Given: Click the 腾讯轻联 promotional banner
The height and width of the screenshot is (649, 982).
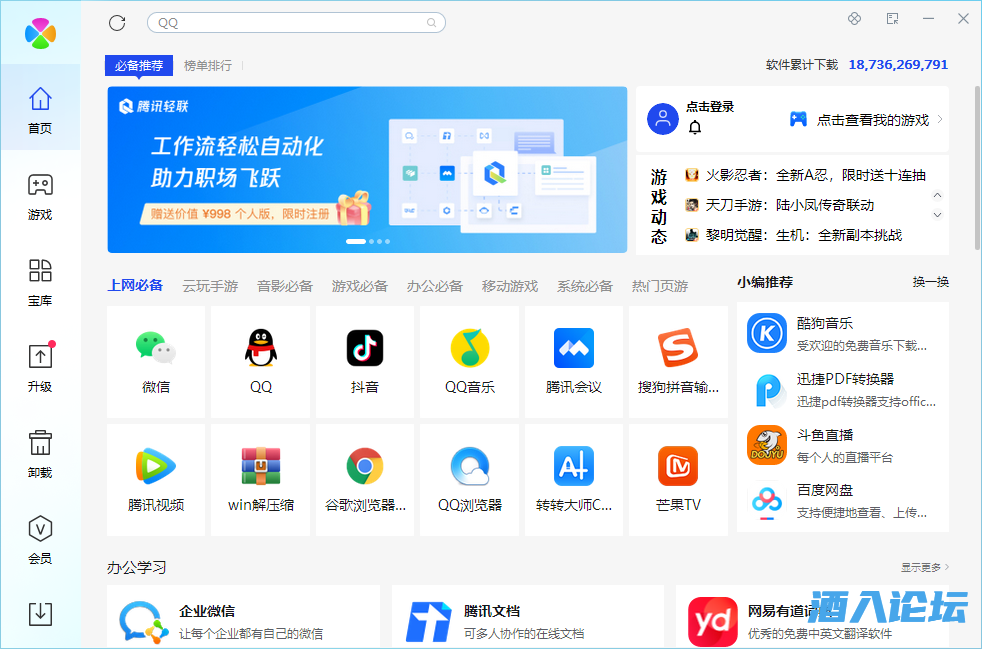Looking at the screenshot, I should pos(367,170).
